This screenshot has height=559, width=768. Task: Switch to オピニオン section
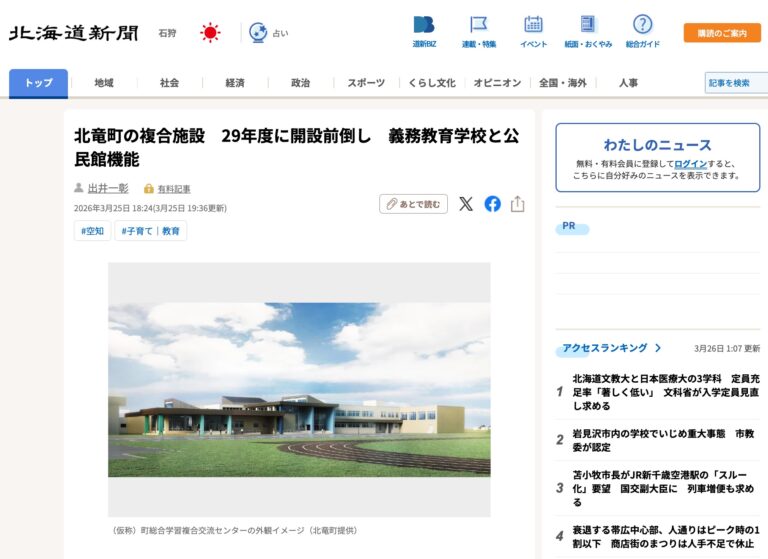click(x=497, y=83)
